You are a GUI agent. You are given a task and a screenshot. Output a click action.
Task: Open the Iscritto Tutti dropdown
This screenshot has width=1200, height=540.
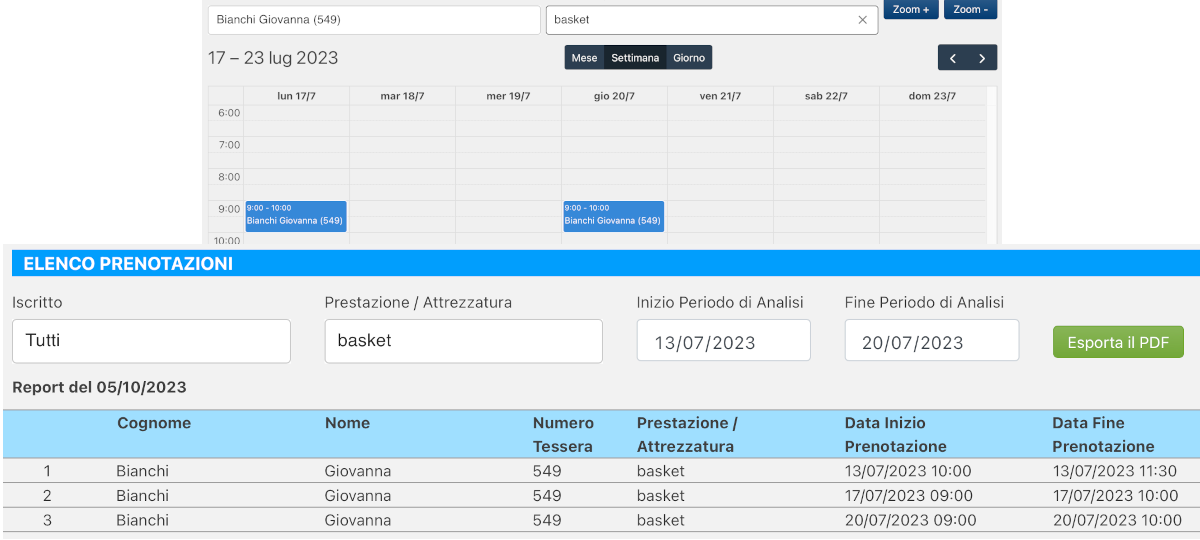point(151,341)
